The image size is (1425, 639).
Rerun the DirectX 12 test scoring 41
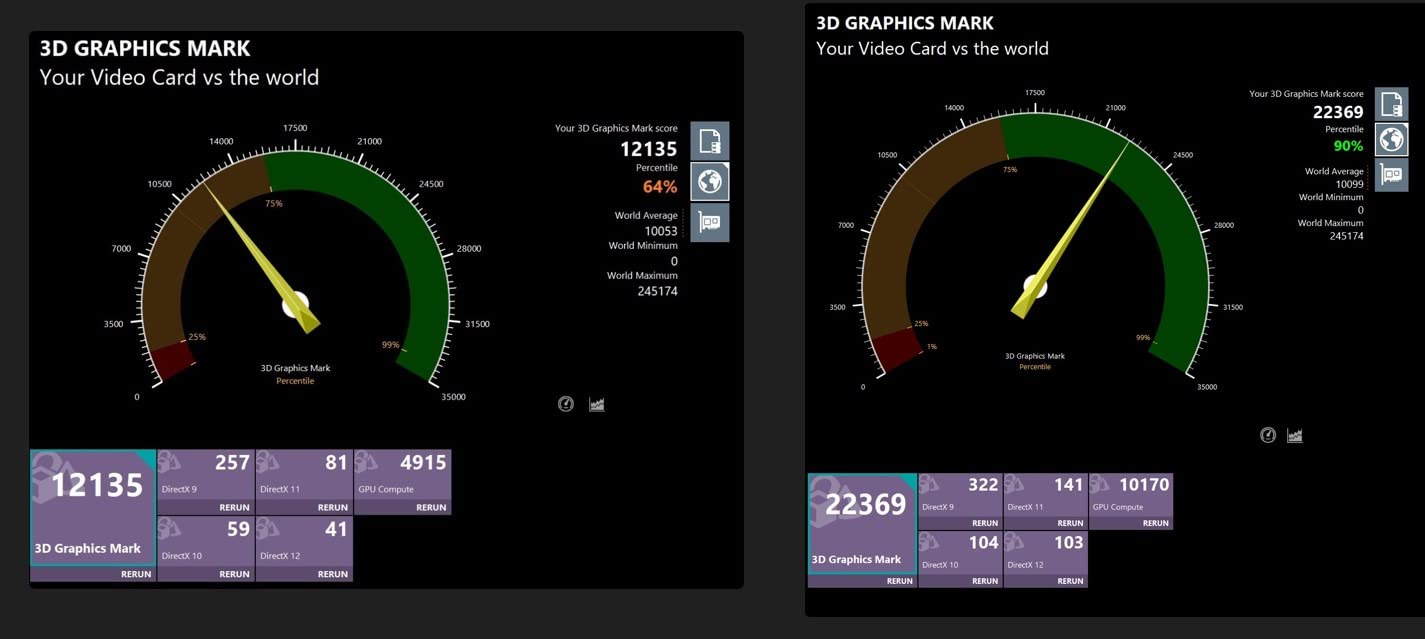click(x=333, y=574)
